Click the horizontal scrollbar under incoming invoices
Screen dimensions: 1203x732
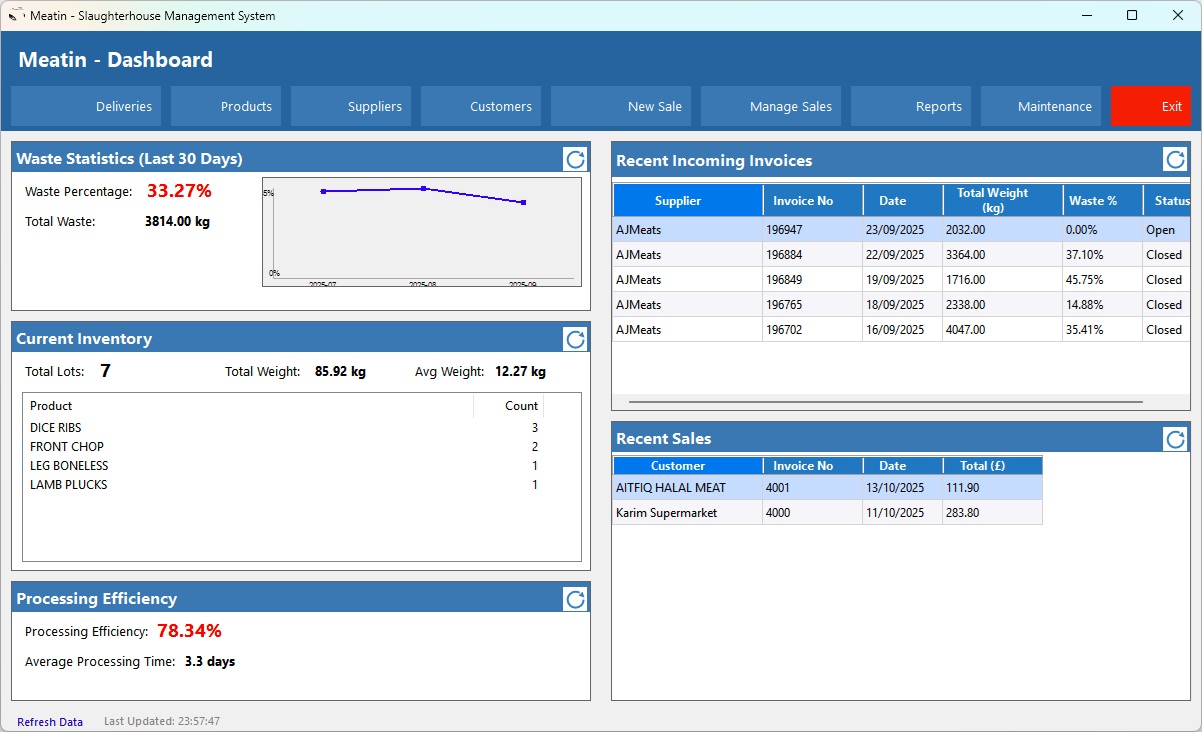tap(885, 402)
